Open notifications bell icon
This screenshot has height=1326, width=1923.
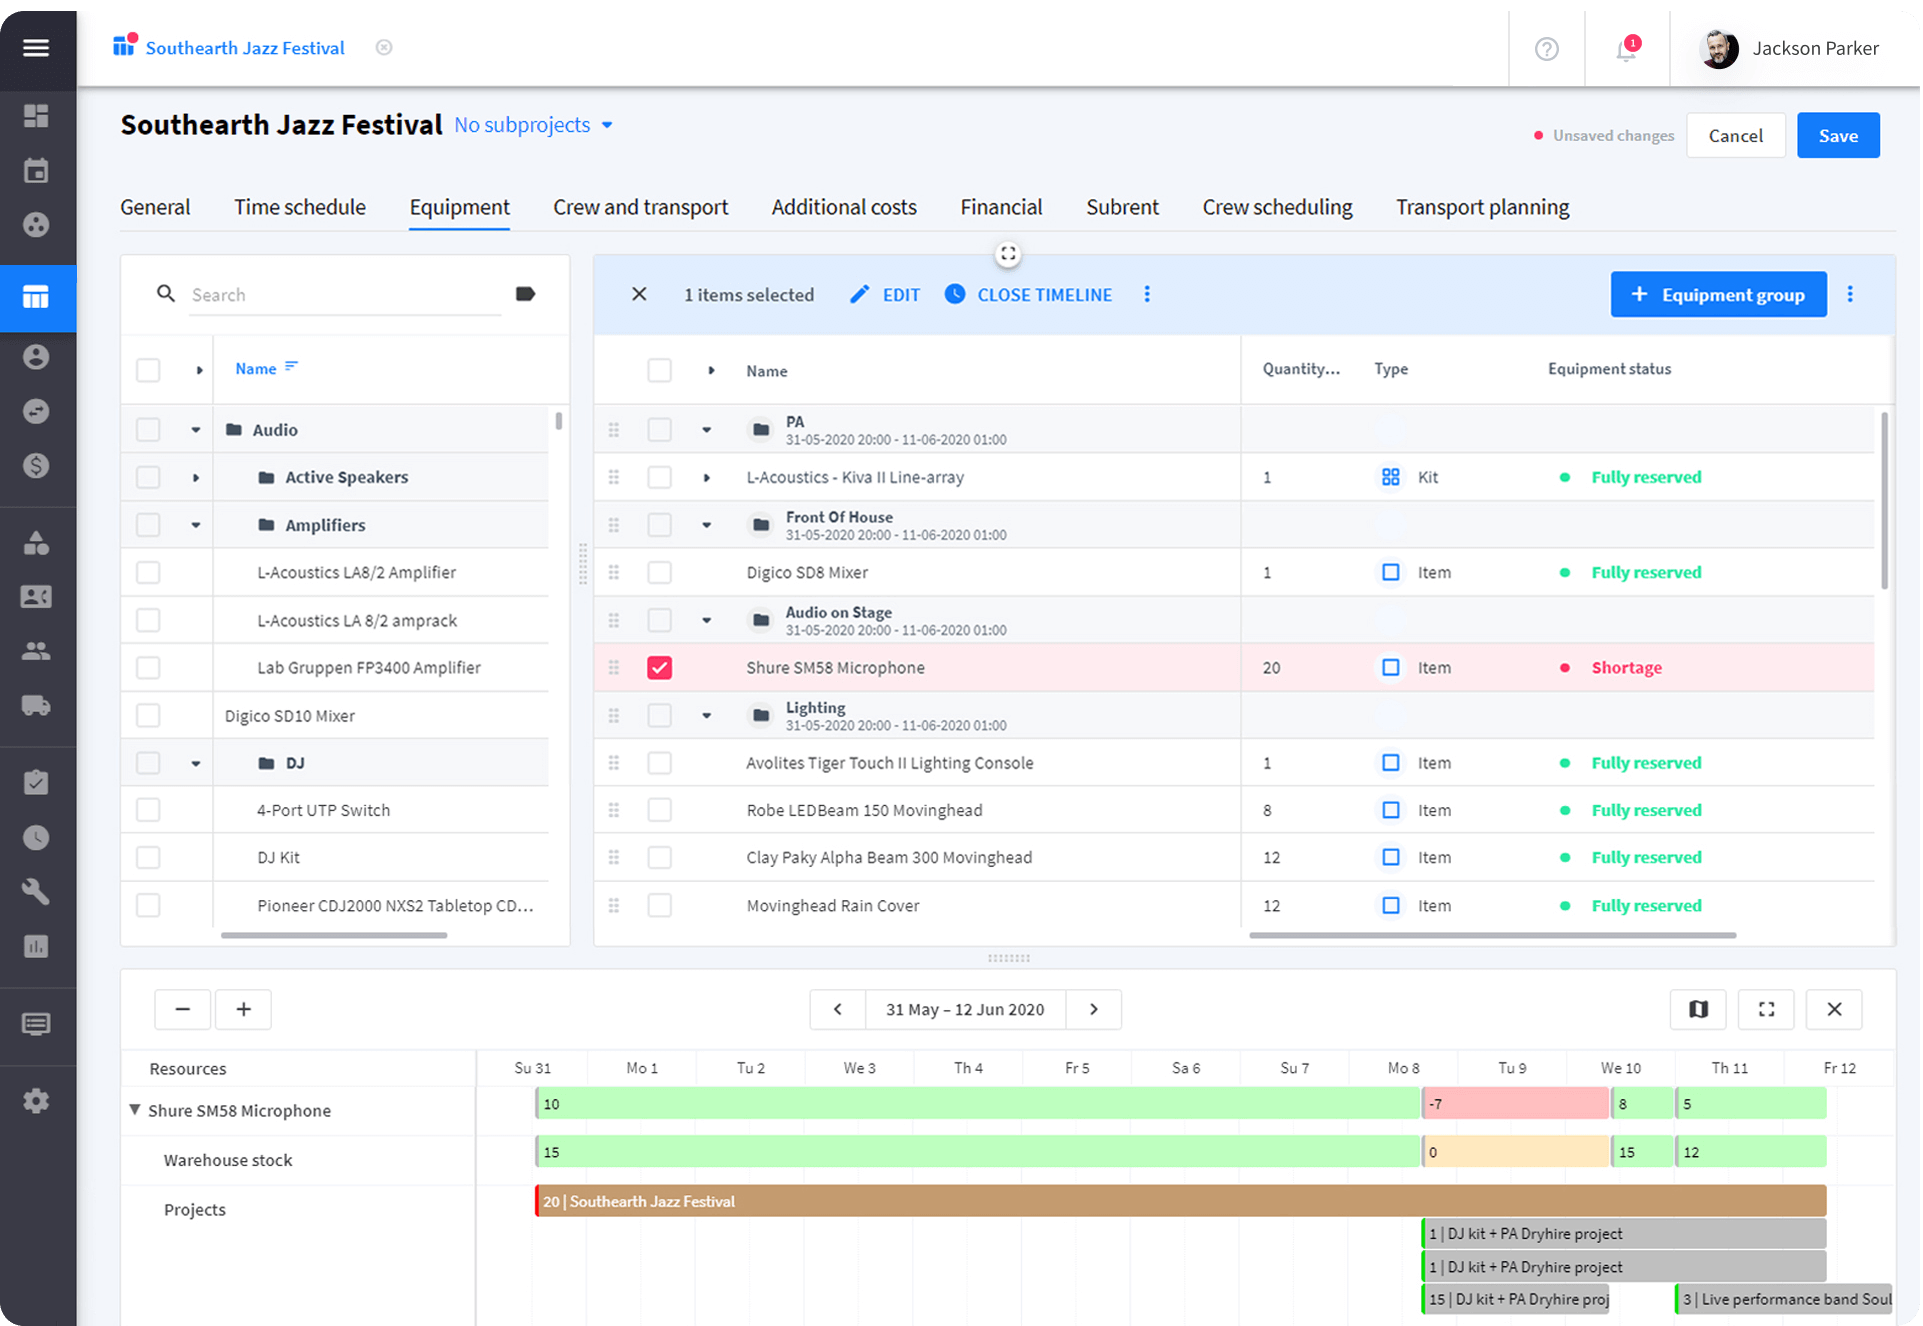1626,49
